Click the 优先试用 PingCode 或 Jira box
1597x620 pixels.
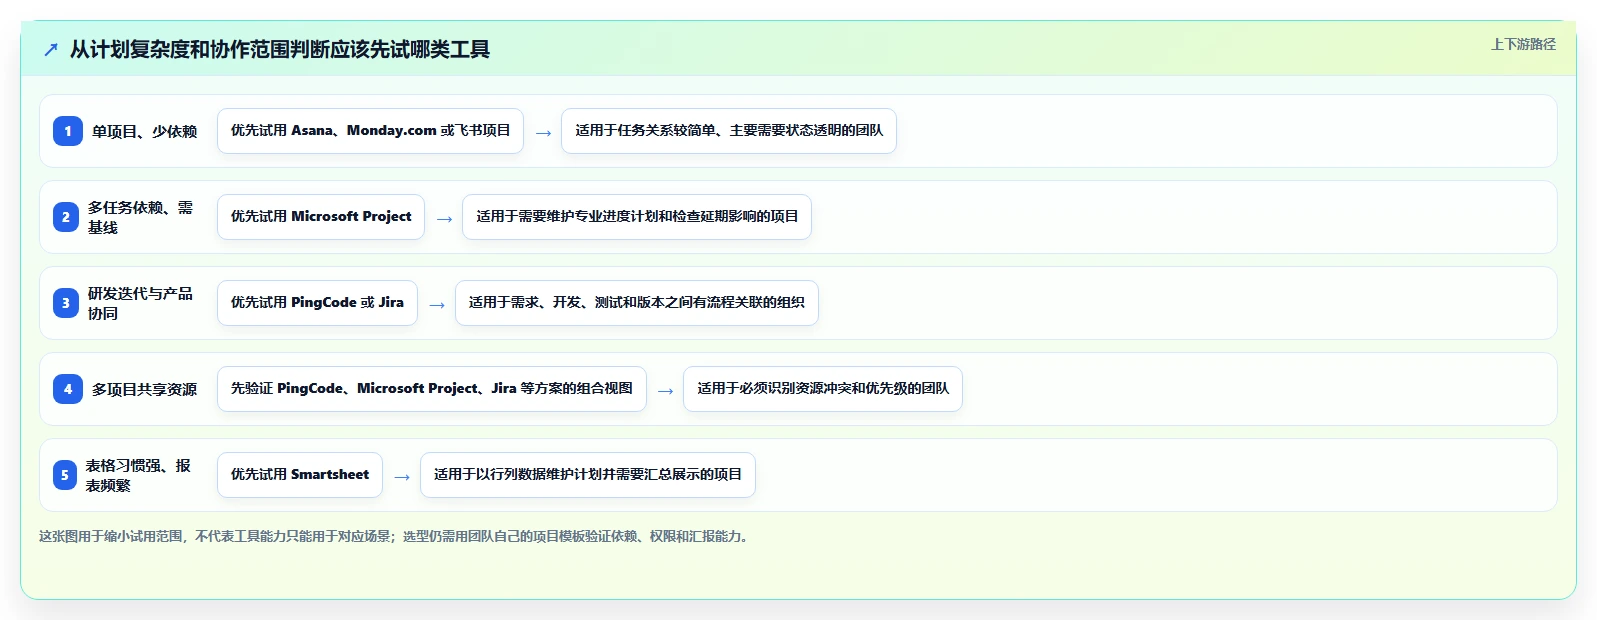[x=317, y=303]
